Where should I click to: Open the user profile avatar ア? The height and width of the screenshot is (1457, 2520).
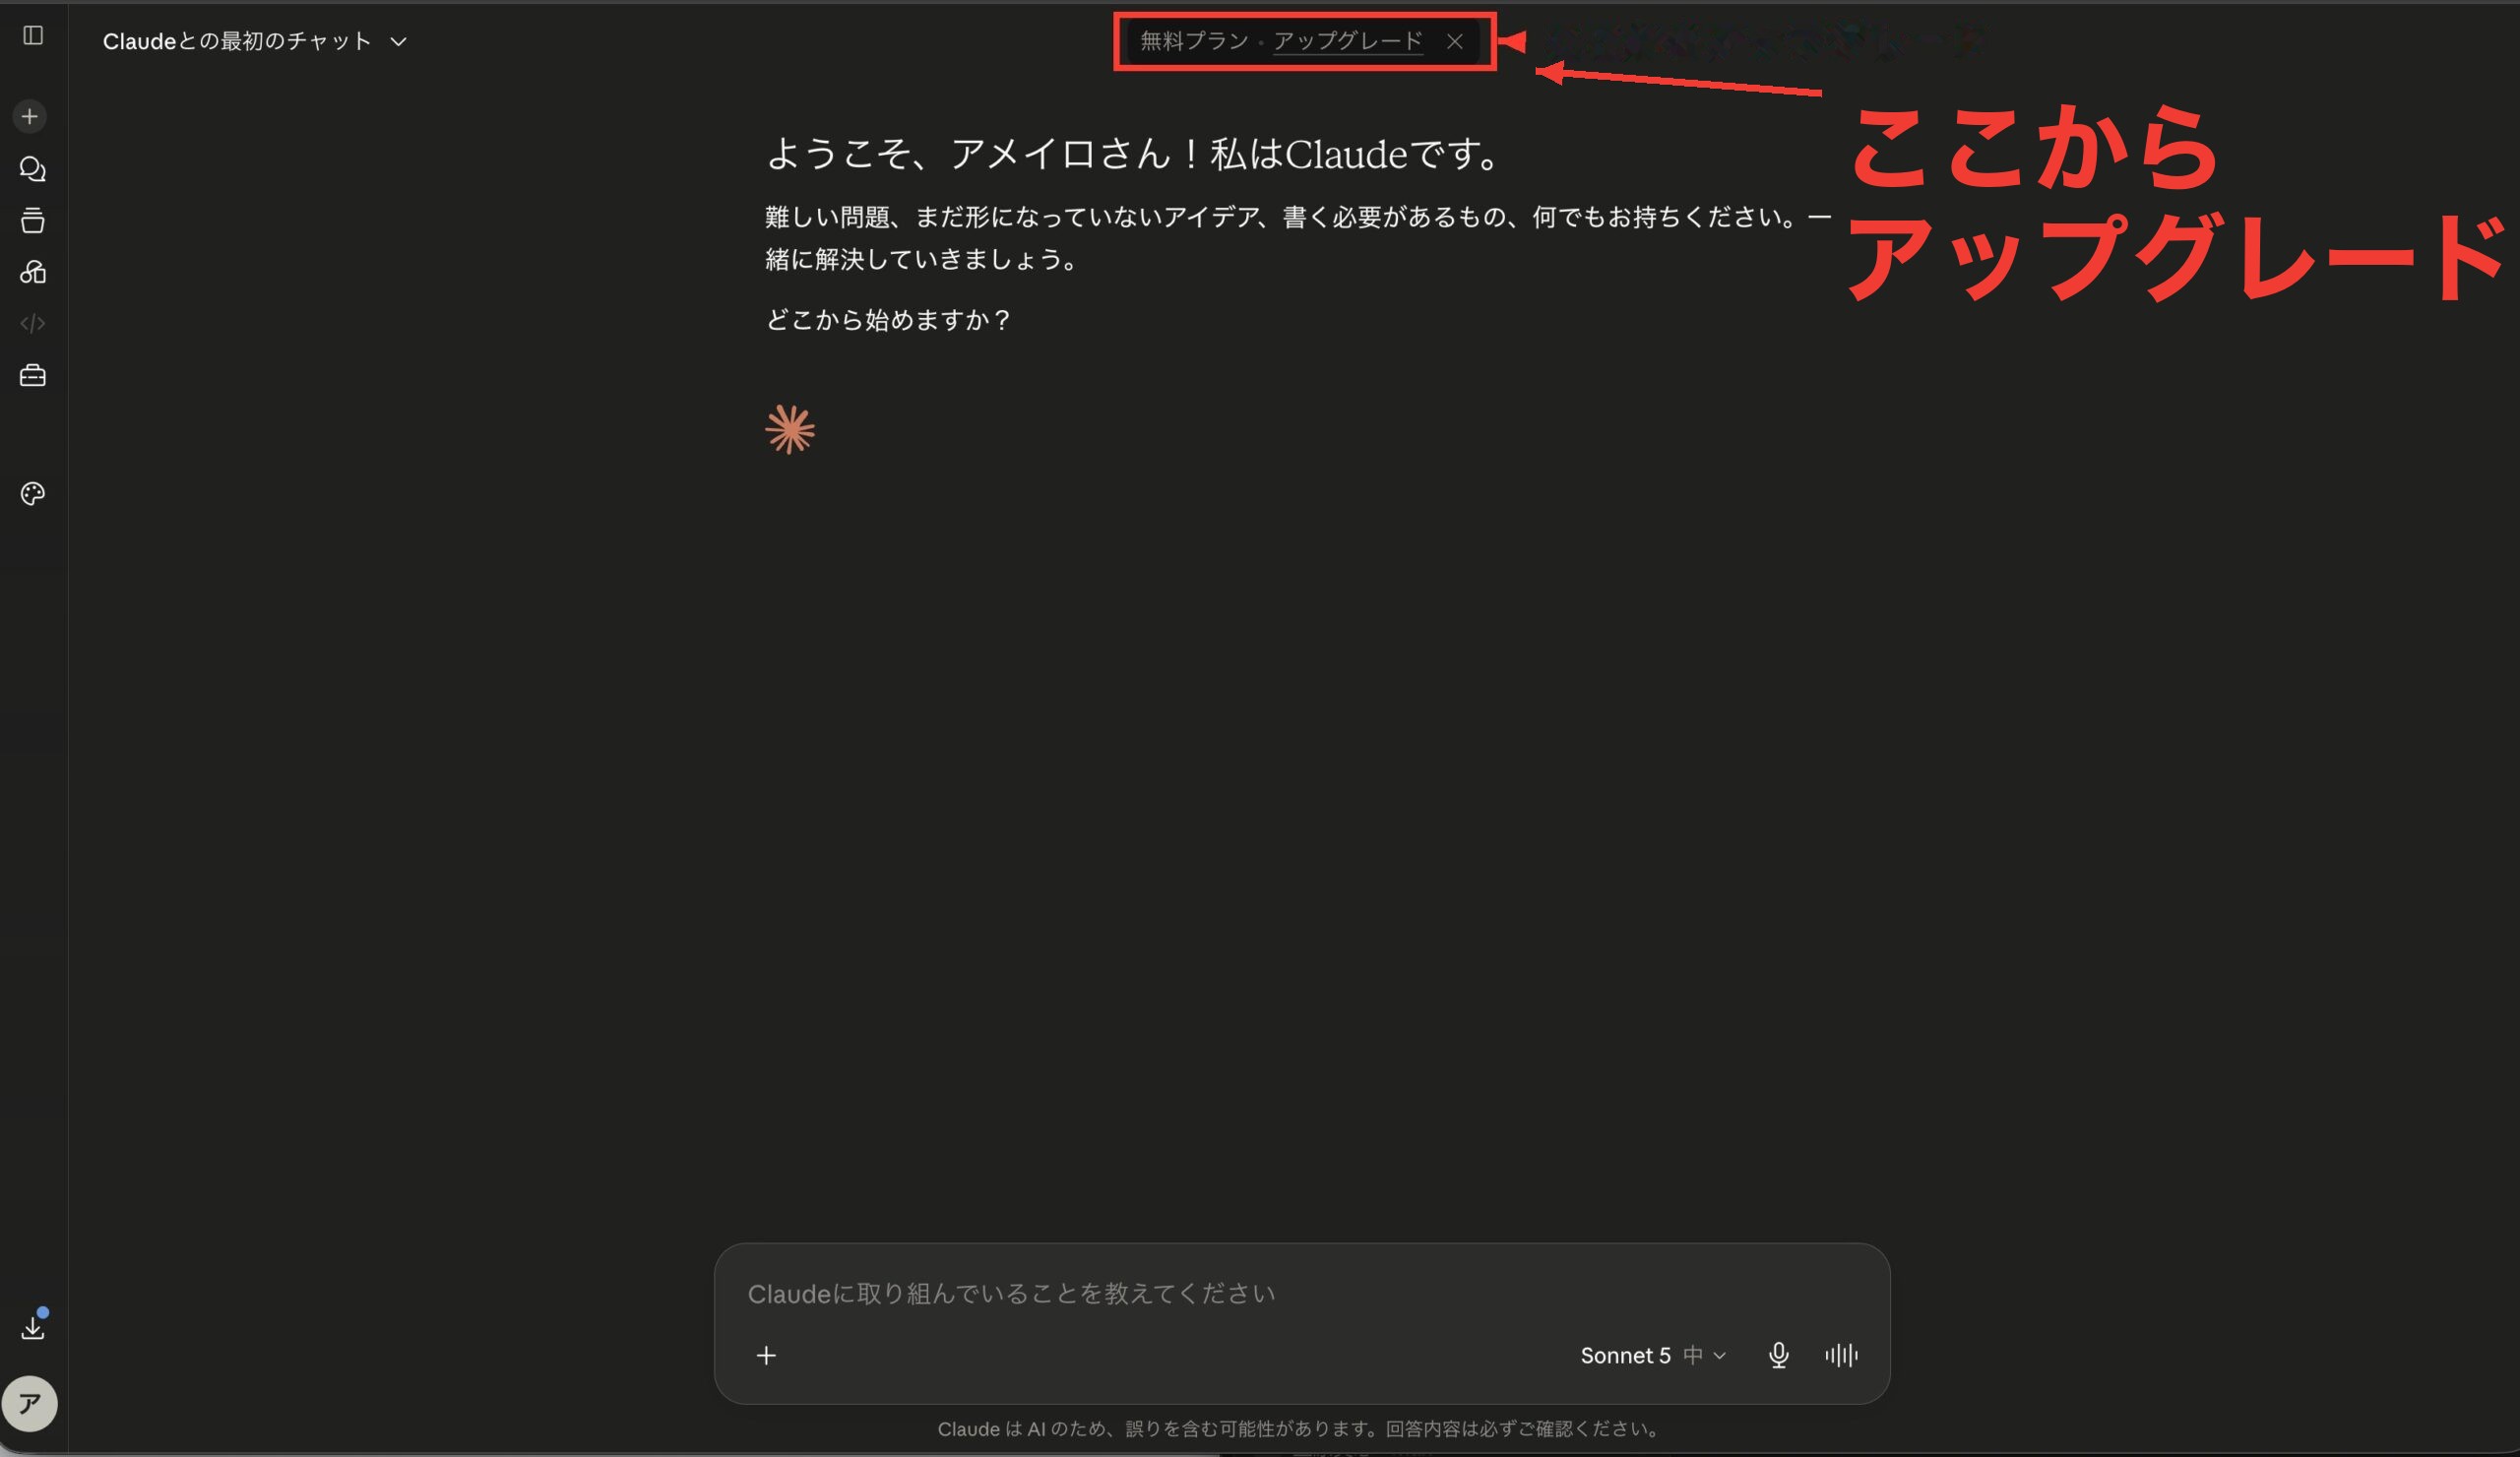coord(30,1403)
